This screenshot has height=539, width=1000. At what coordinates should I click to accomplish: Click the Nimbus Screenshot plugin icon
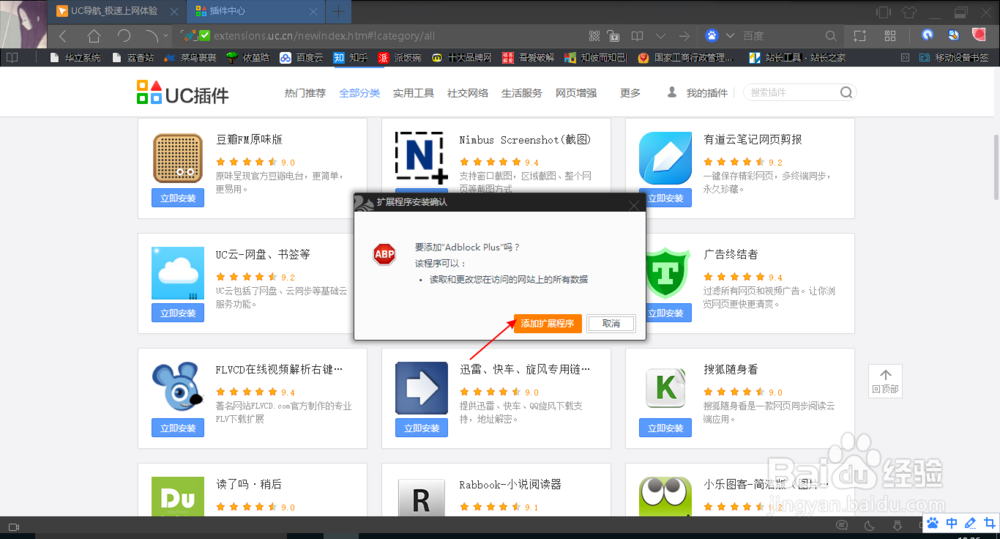421,158
